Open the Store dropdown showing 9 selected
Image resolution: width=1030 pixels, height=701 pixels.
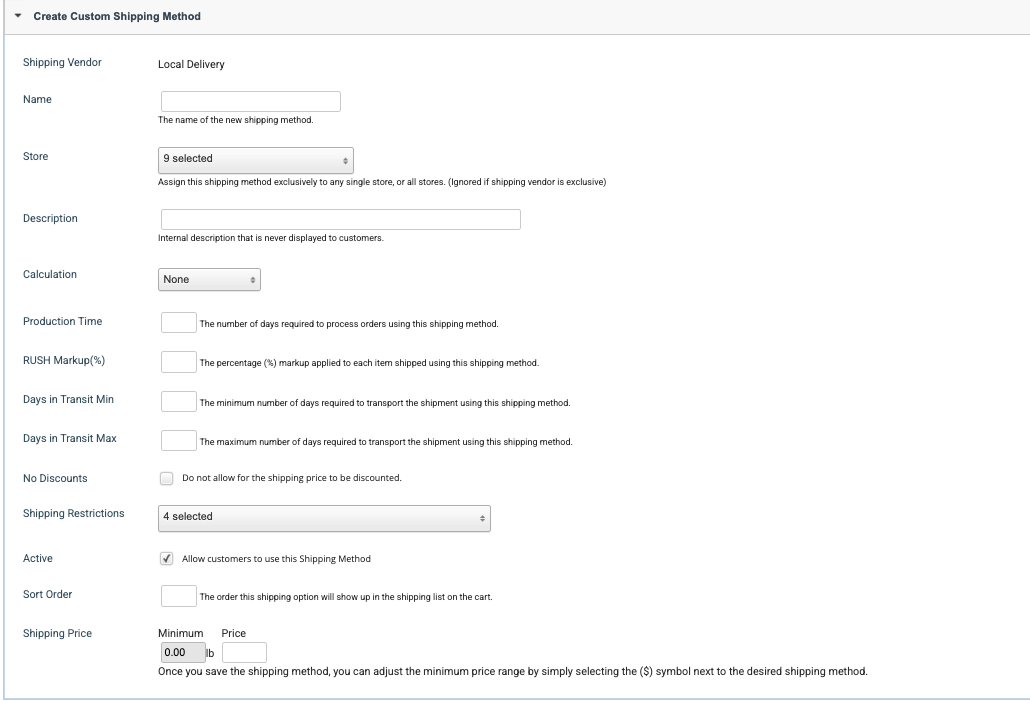tap(256, 160)
